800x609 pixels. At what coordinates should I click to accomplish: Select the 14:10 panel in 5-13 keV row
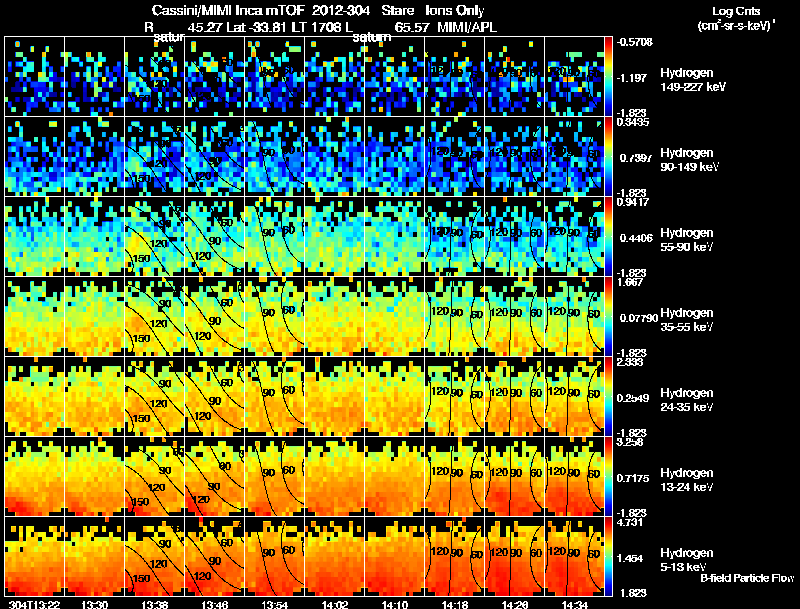tap(395, 556)
